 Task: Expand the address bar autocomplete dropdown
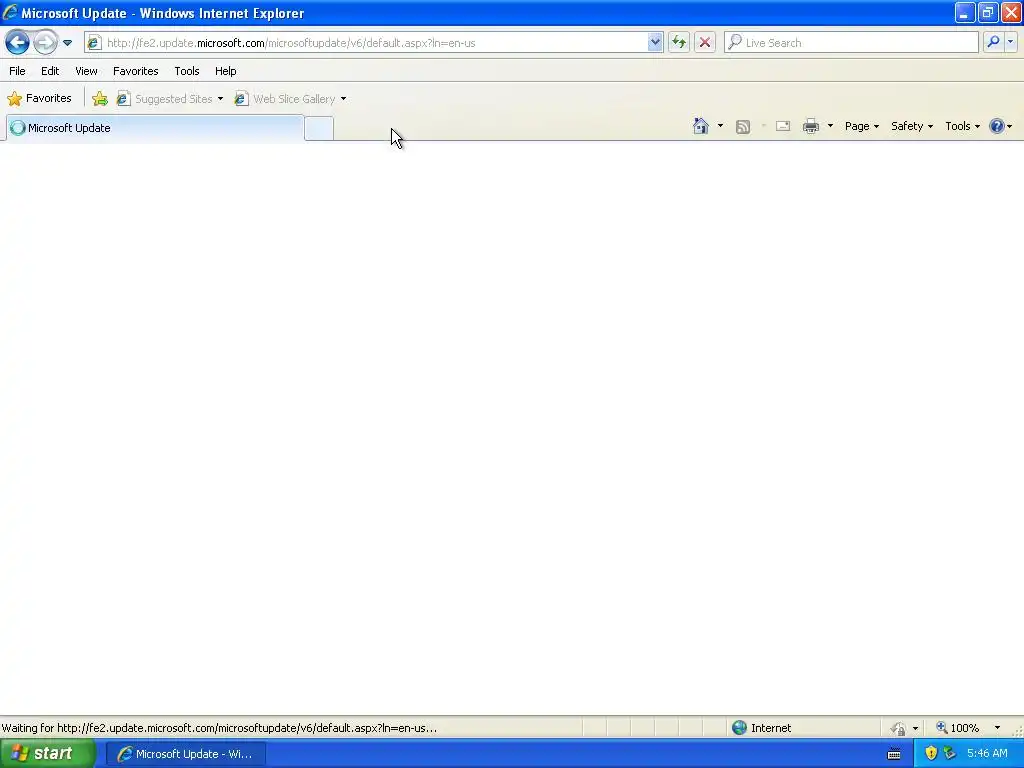click(655, 43)
